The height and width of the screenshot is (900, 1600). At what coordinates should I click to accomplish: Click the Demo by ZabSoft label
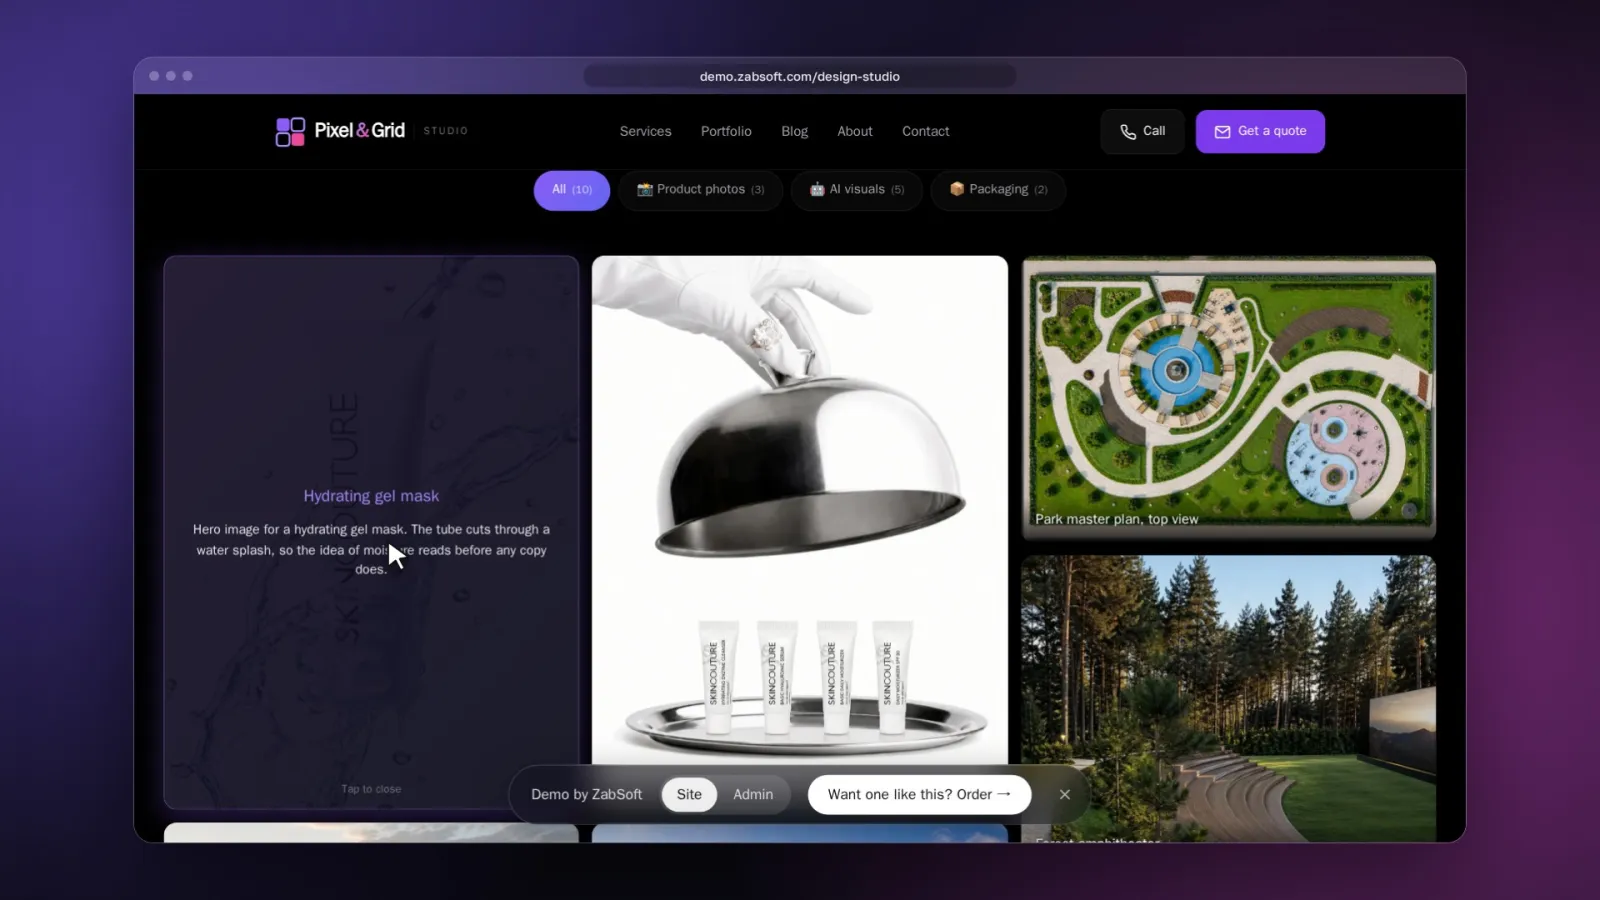587,795
